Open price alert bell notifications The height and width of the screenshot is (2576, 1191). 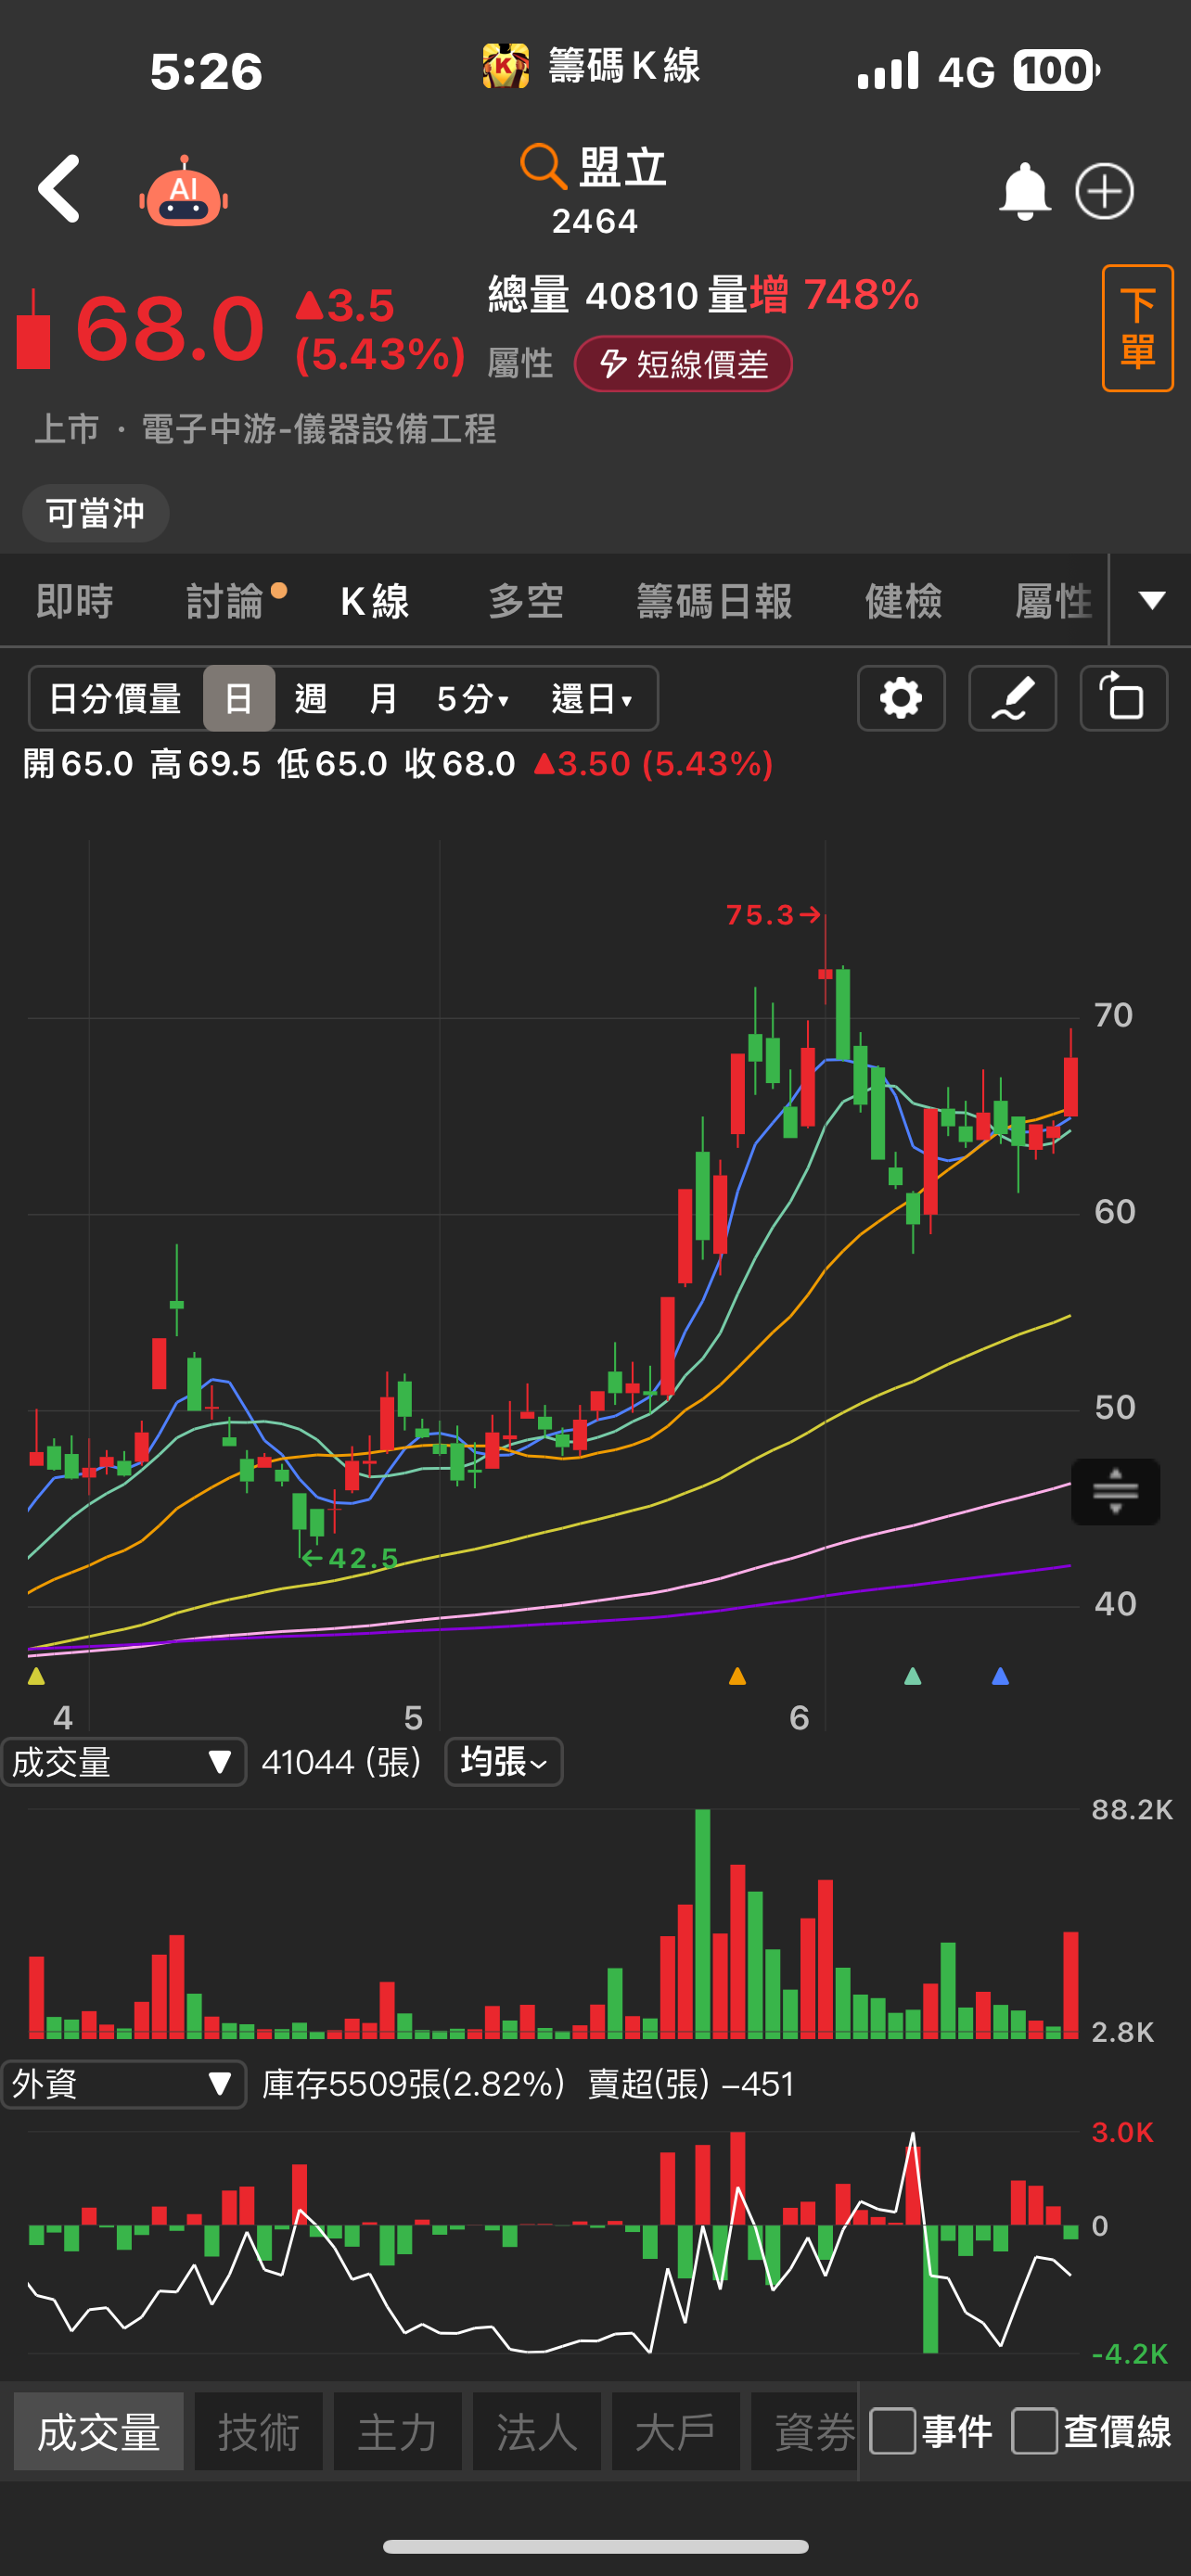coord(1024,191)
